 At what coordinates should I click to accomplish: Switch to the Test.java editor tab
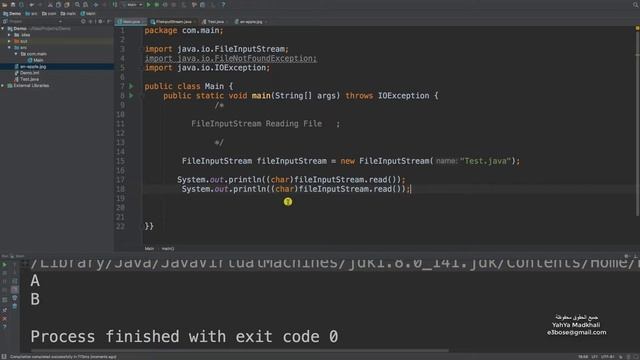(x=215, y=22)
